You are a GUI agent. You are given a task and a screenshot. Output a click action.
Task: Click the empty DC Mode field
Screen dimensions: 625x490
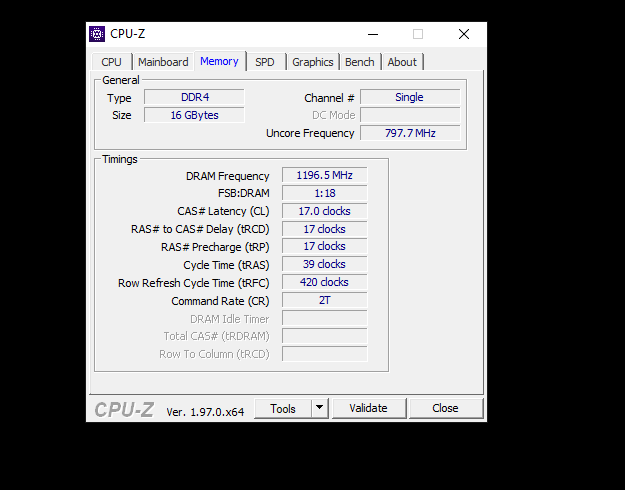(410, 115)
